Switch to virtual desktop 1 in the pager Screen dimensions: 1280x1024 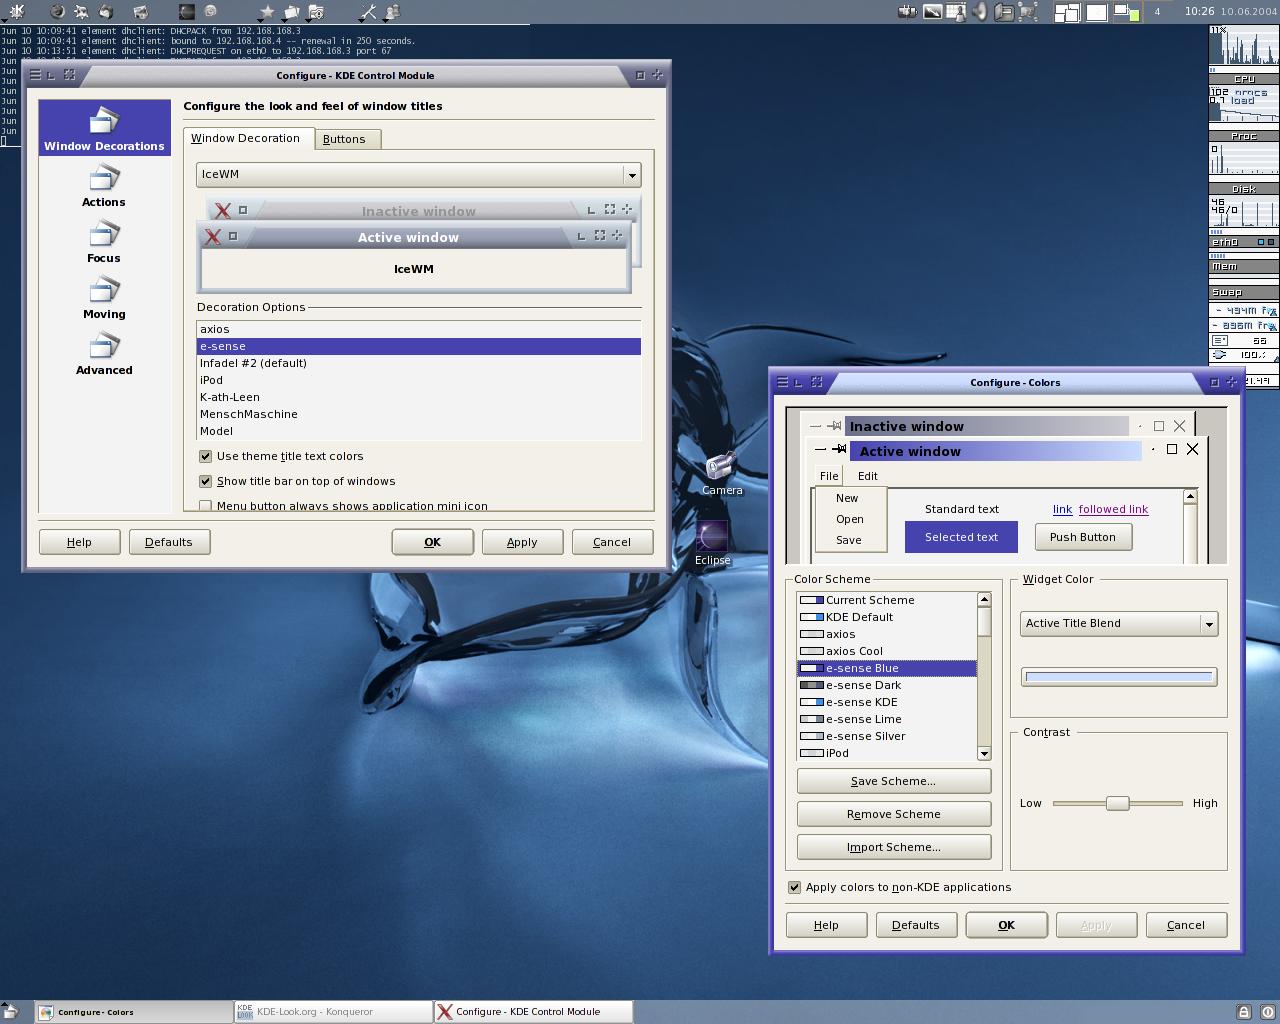pos(1067,12)
